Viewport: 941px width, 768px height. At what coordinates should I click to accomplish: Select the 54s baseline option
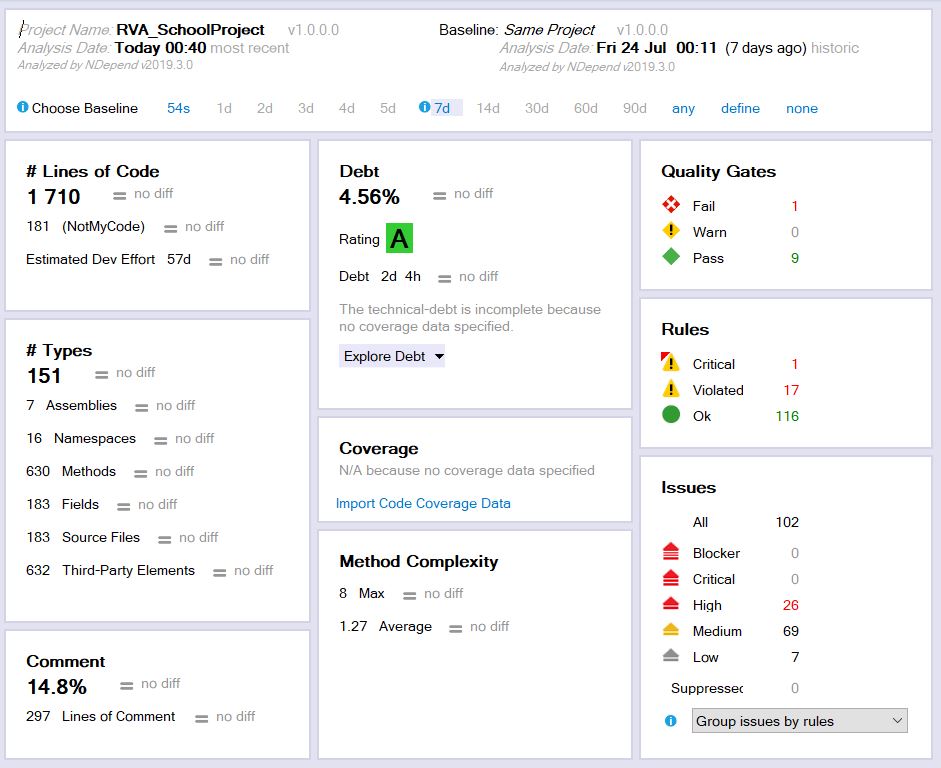coord(177,108)
